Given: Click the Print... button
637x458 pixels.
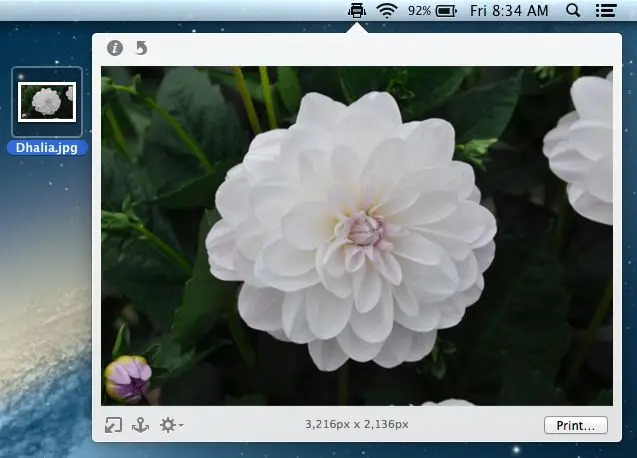Looking at the screenshot, I should click(576, 425).
